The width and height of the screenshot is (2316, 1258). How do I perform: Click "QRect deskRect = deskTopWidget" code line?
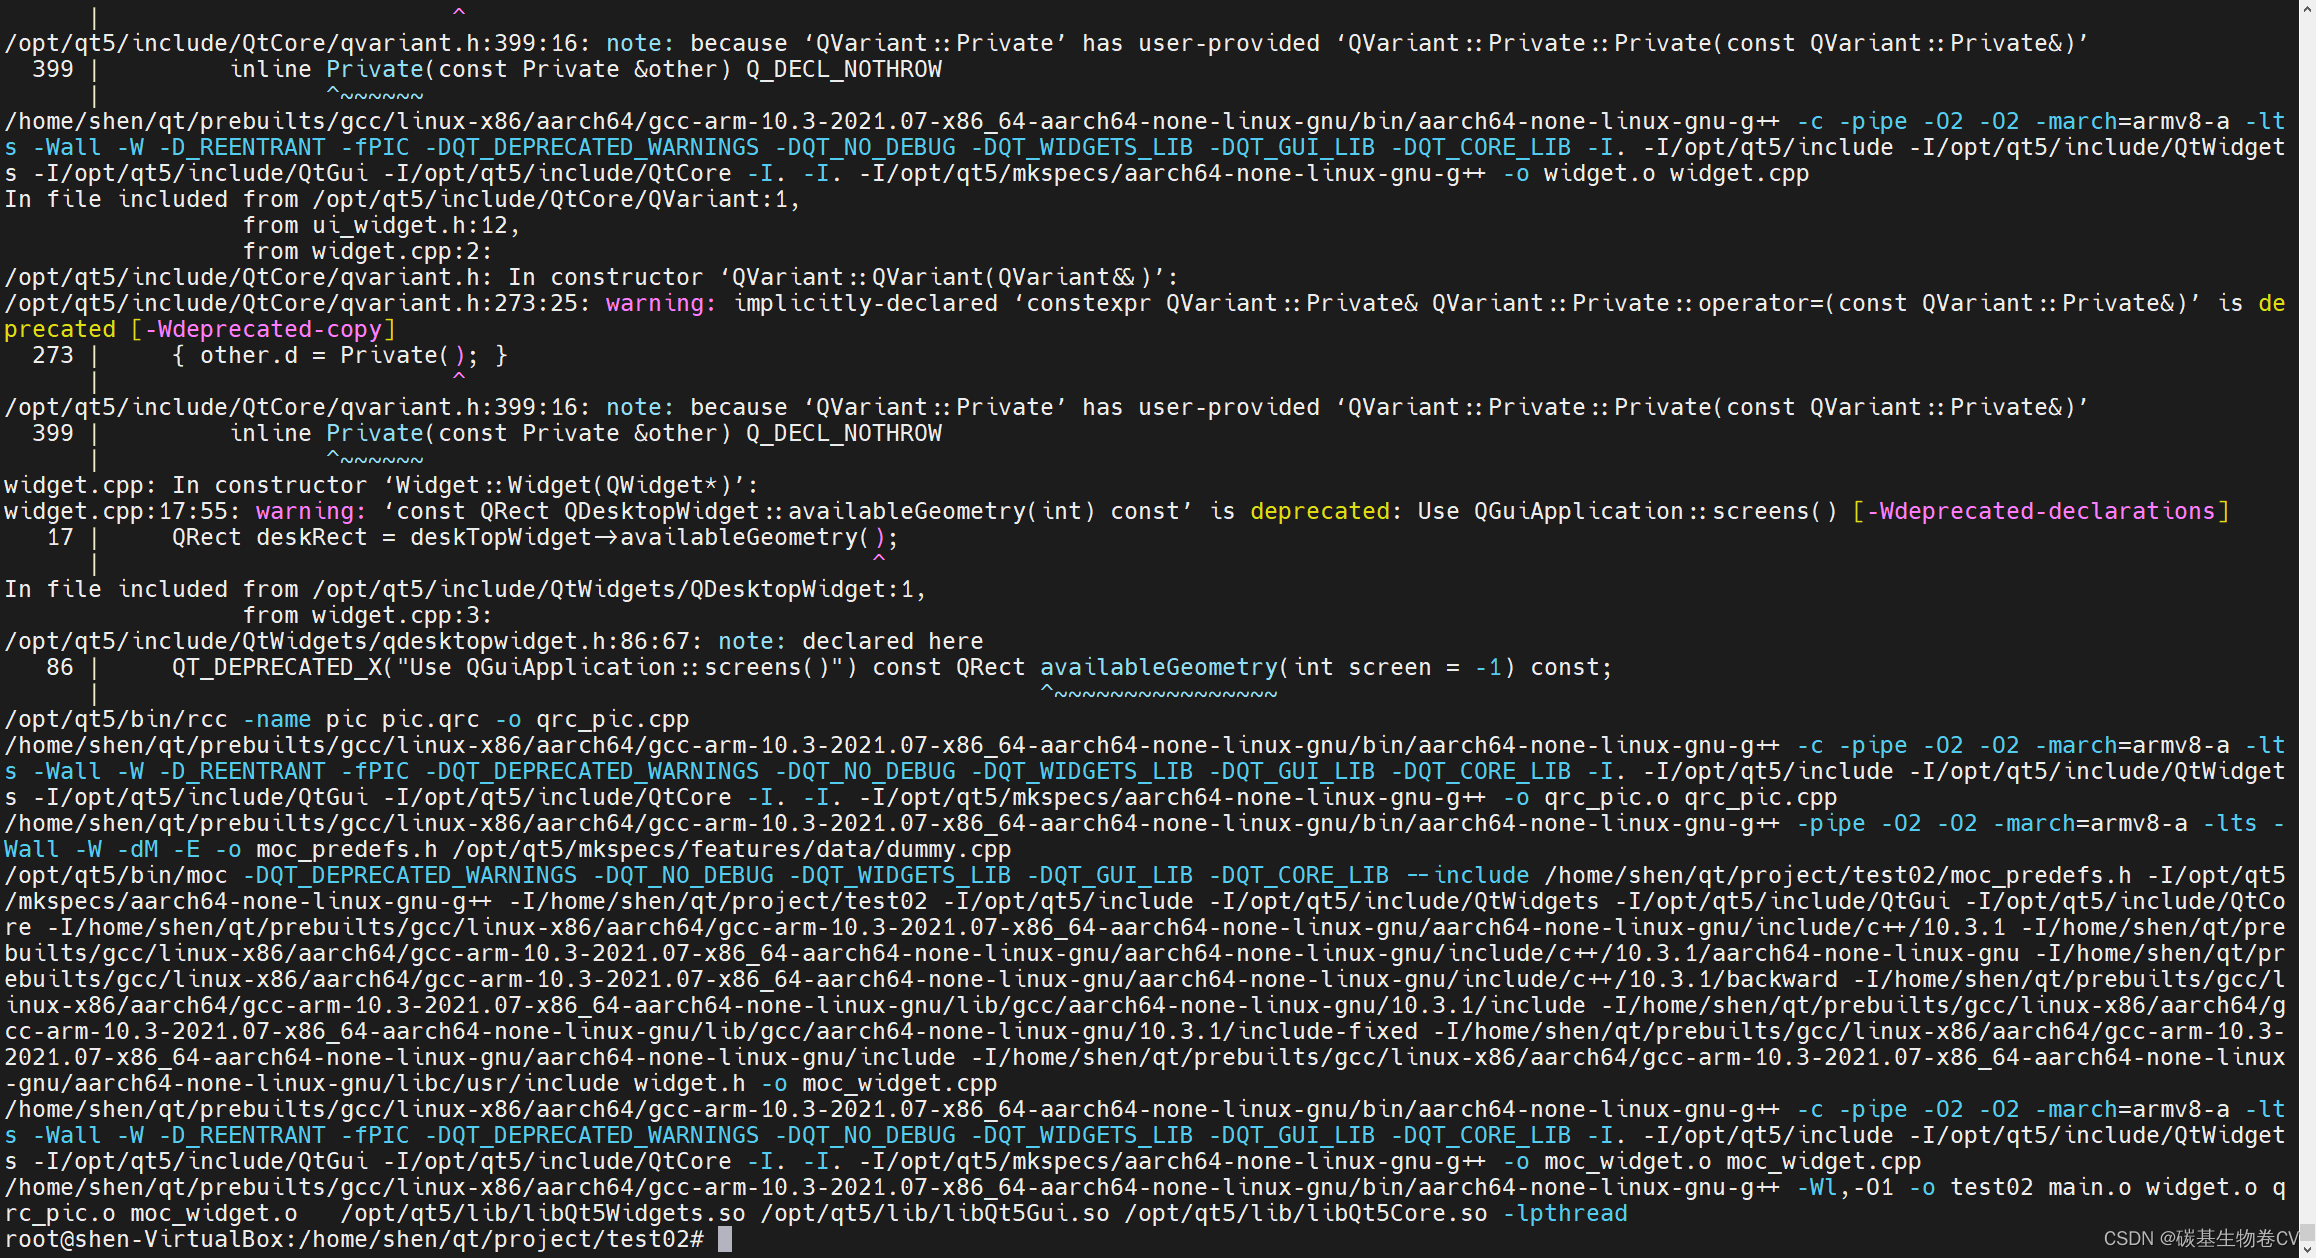tap(535, 537)
